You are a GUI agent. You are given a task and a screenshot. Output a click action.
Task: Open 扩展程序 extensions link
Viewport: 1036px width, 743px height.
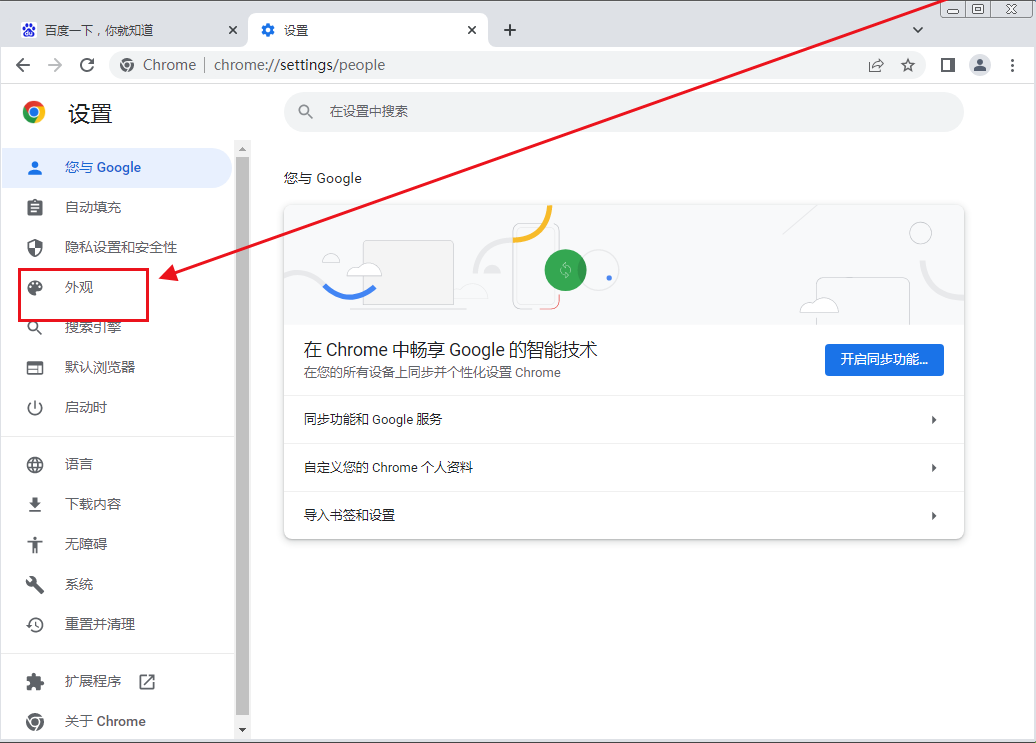pos(117,682)
